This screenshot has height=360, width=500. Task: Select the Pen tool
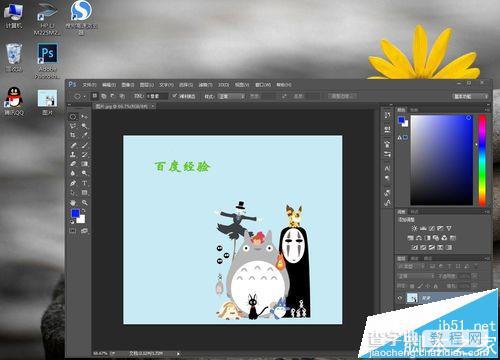(x=73, y=183)
